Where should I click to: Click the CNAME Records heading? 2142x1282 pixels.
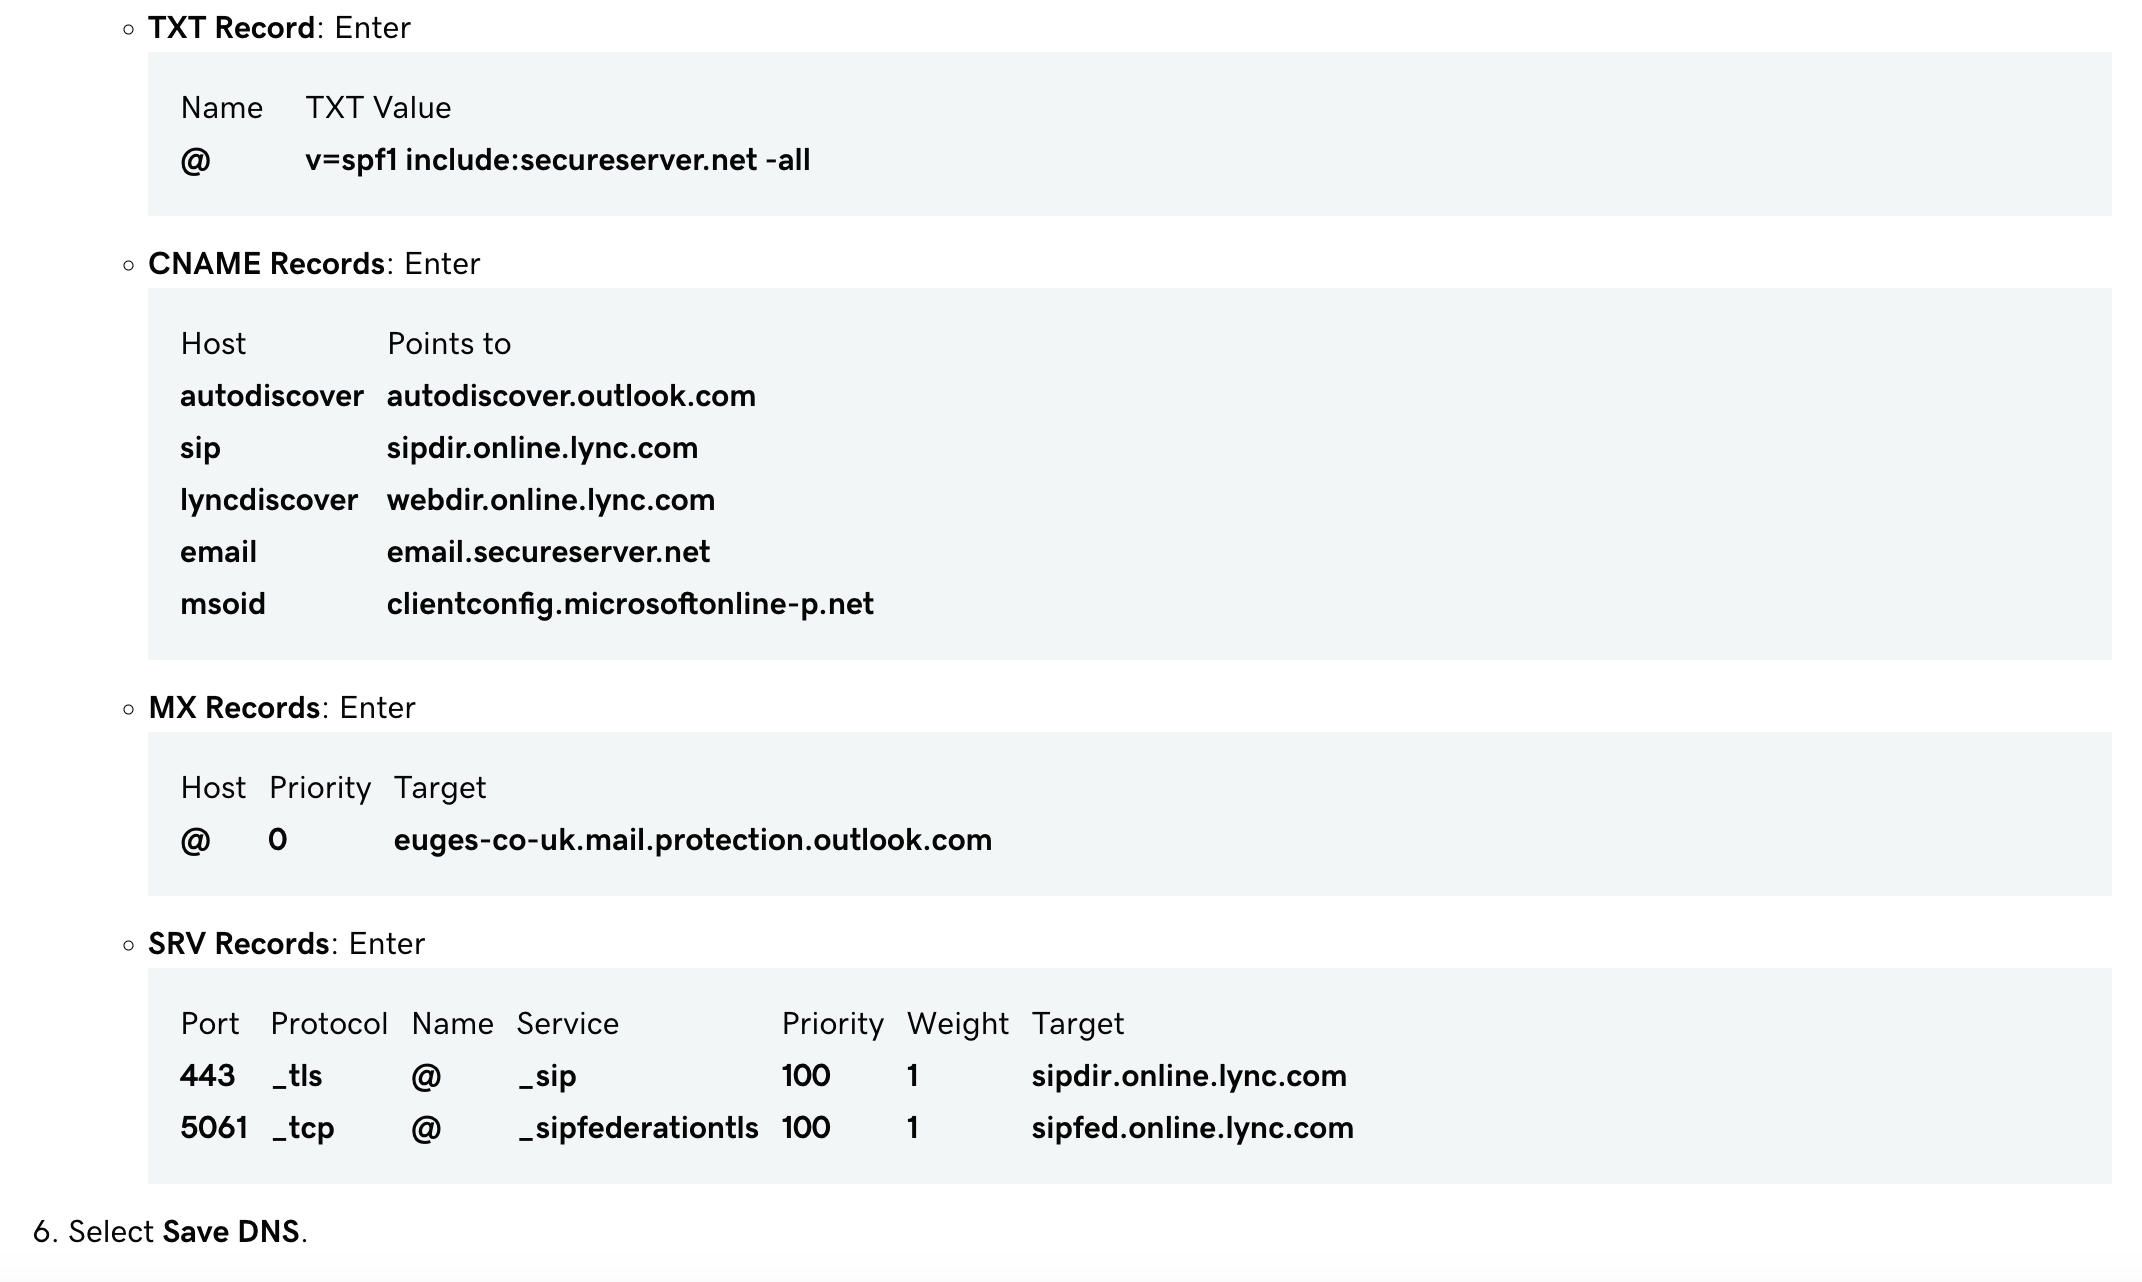click(x=266, y=264)
